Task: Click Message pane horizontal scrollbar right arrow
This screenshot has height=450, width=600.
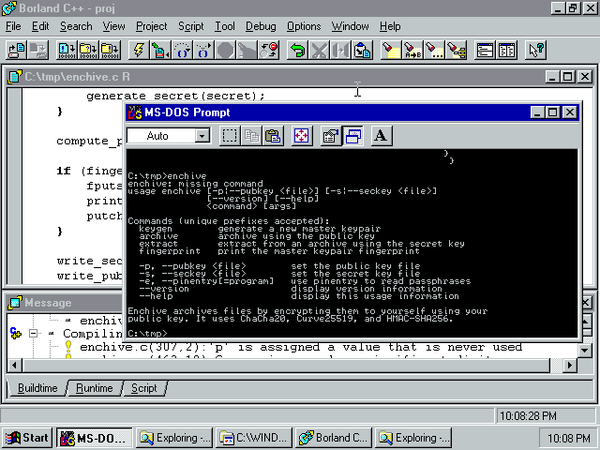Action: coord(569,365)
